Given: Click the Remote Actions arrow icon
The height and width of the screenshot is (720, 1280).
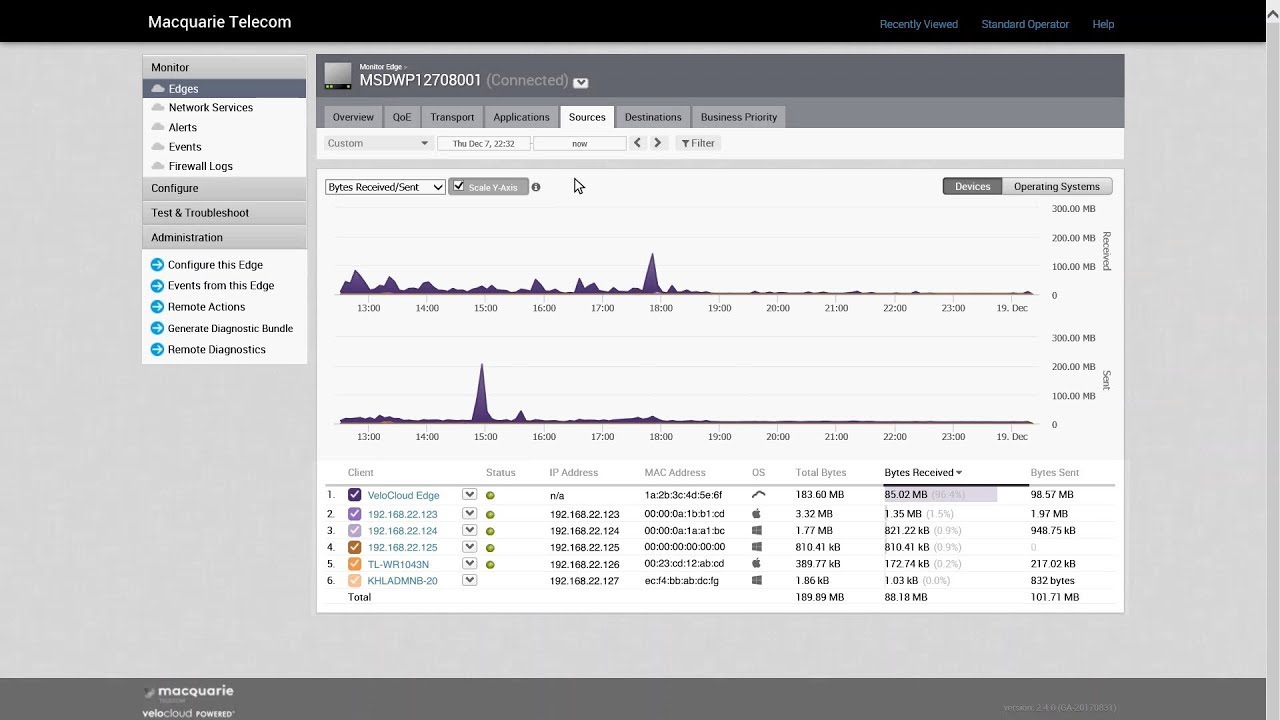Looking at the screenshot, I should coord(157,307).
